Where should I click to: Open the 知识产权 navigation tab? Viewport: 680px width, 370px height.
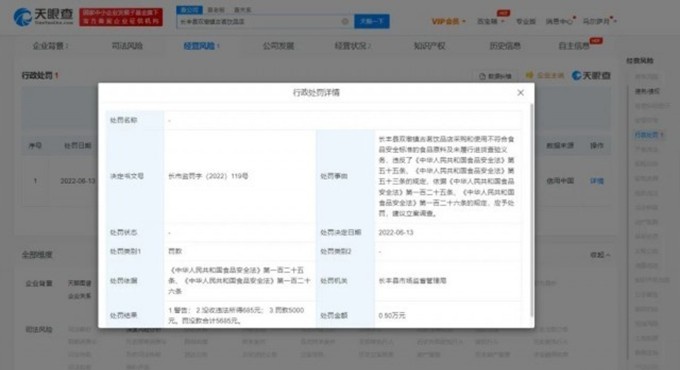429,46
